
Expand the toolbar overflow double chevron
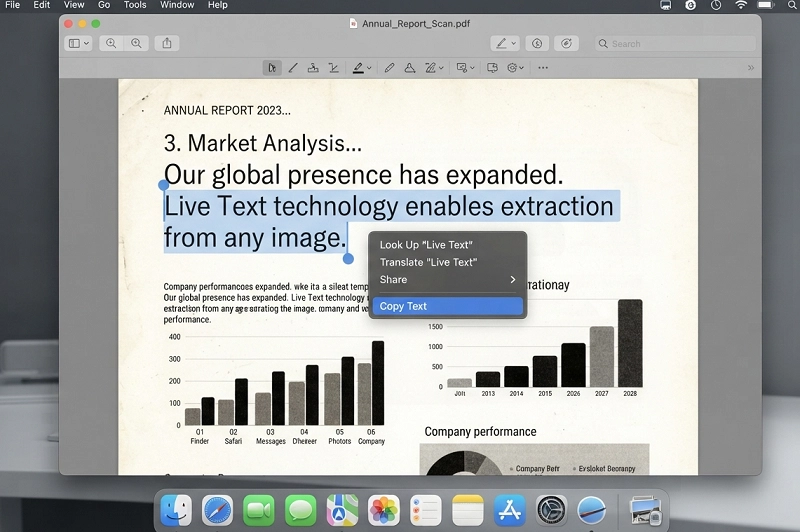tap(751, 68)
